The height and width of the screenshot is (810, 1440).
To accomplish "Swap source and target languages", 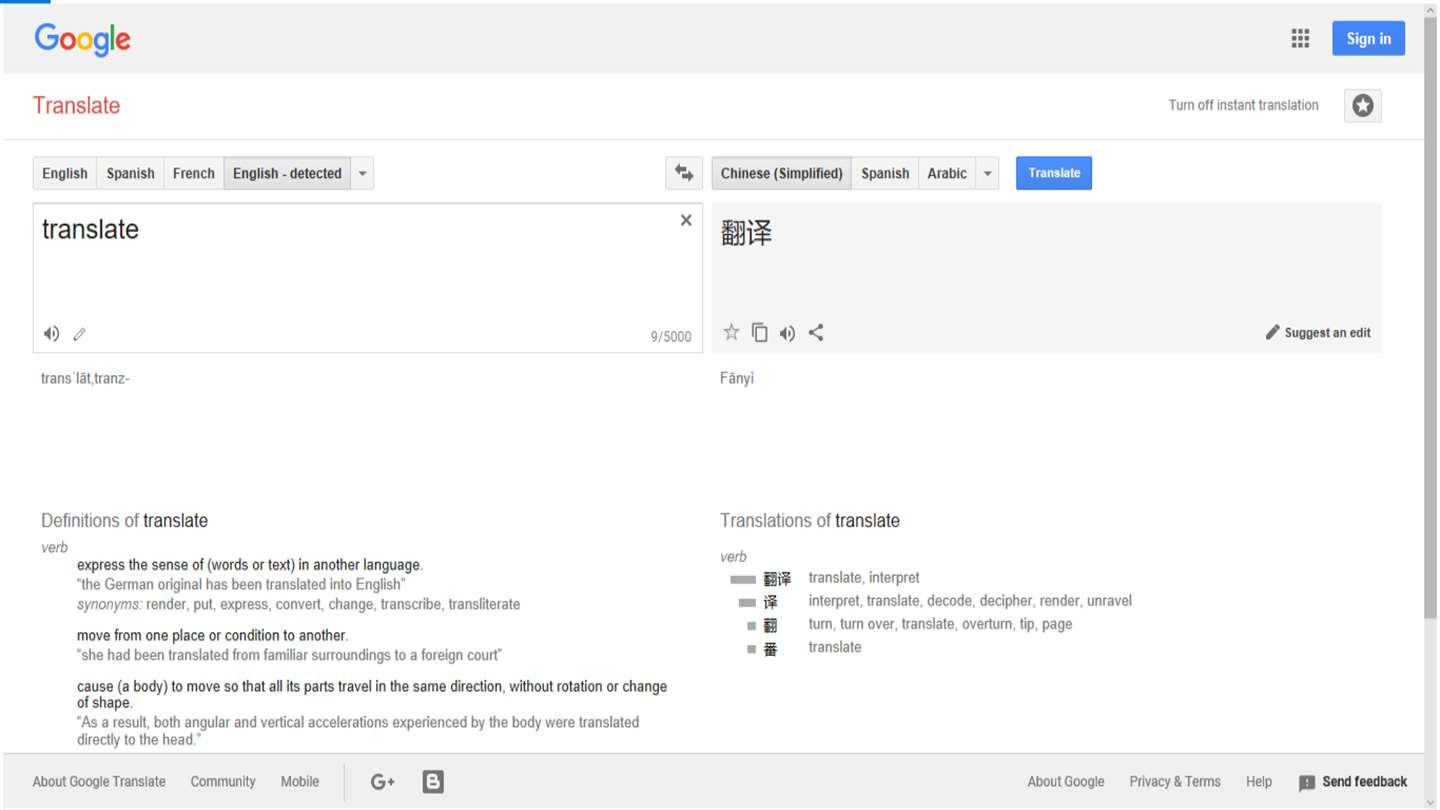I will pos(684,173).
